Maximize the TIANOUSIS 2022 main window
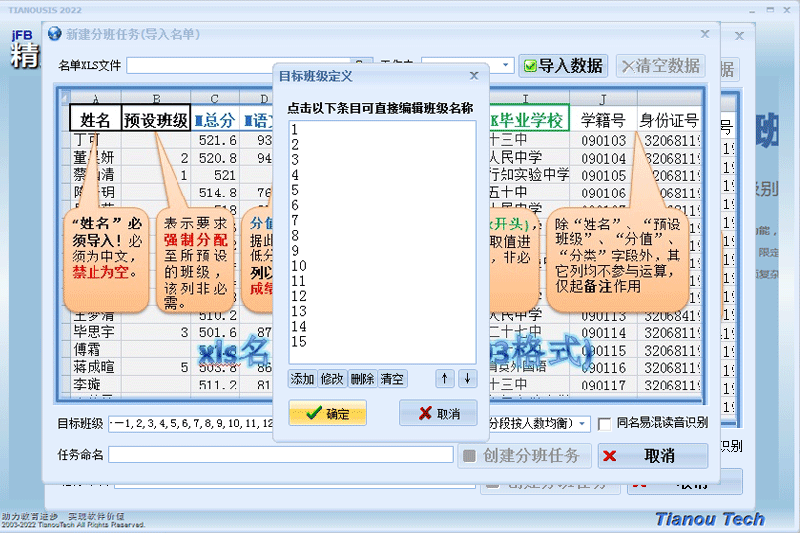Screen dimensions: 800x533 click(770, 10)
